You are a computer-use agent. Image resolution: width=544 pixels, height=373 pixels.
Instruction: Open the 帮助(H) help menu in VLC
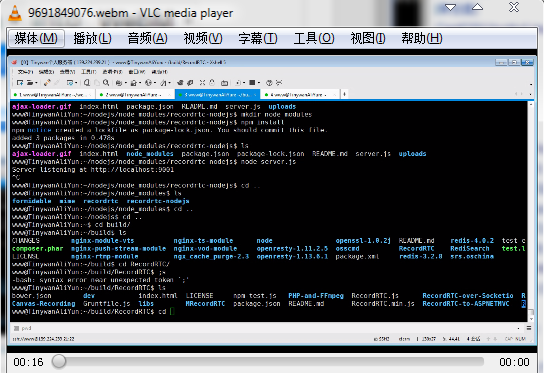pyautogui.click(x=422, y=38)
